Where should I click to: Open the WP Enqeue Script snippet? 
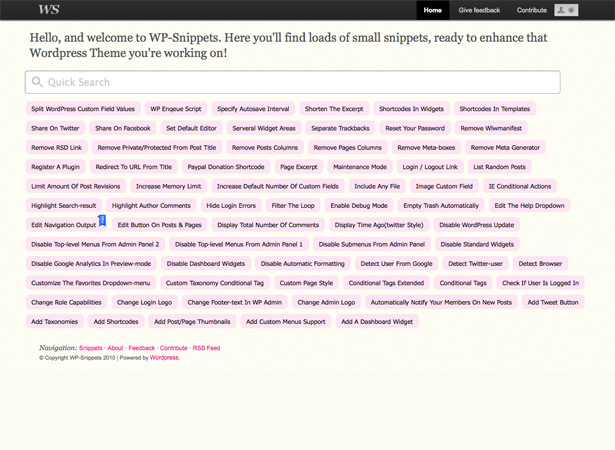click(176, 109)
